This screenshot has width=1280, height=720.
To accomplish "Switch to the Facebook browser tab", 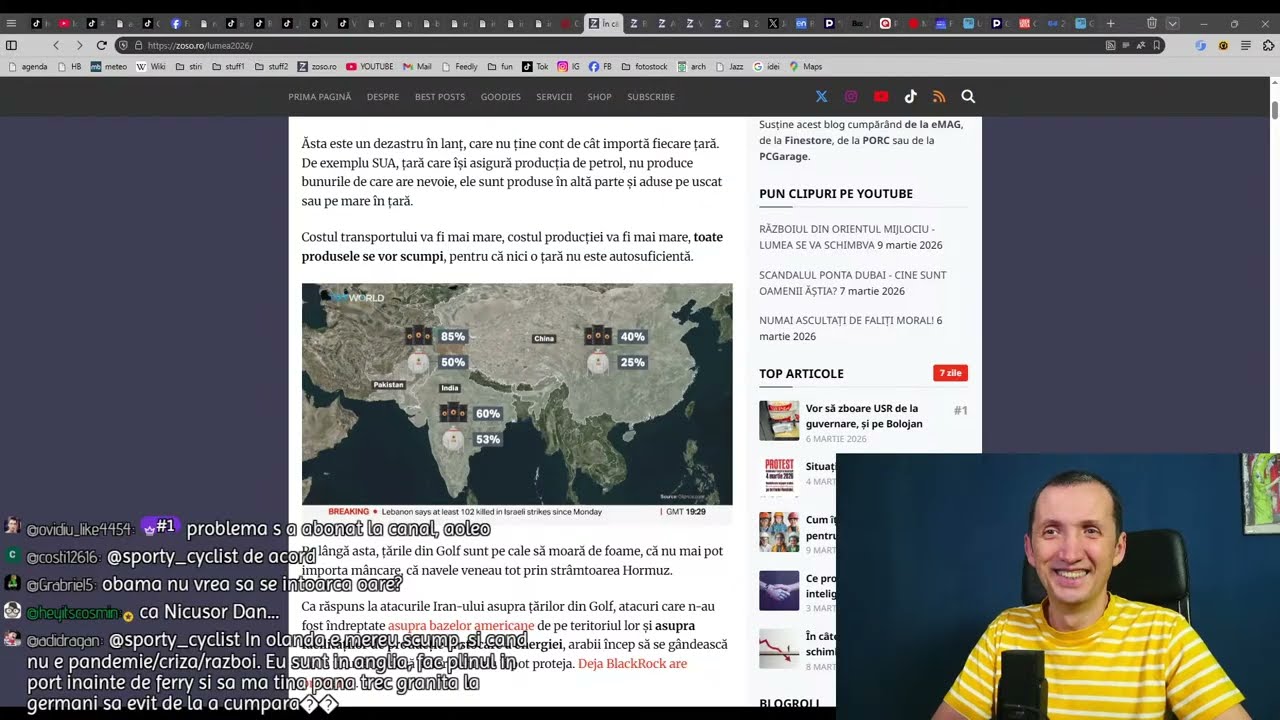I will pos(180,23).
